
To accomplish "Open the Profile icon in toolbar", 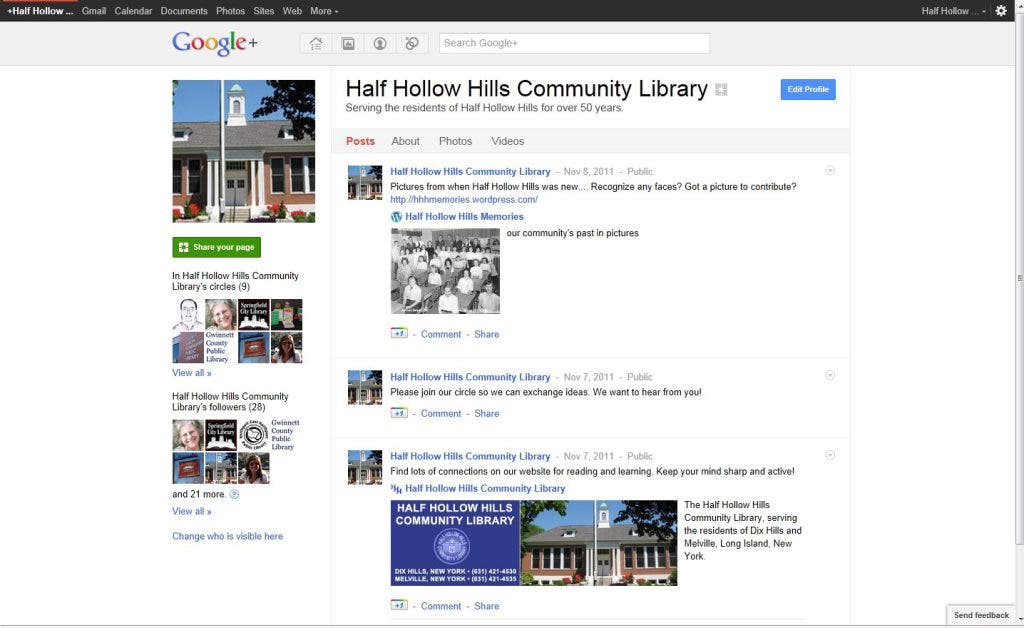I will coord(379,43).
